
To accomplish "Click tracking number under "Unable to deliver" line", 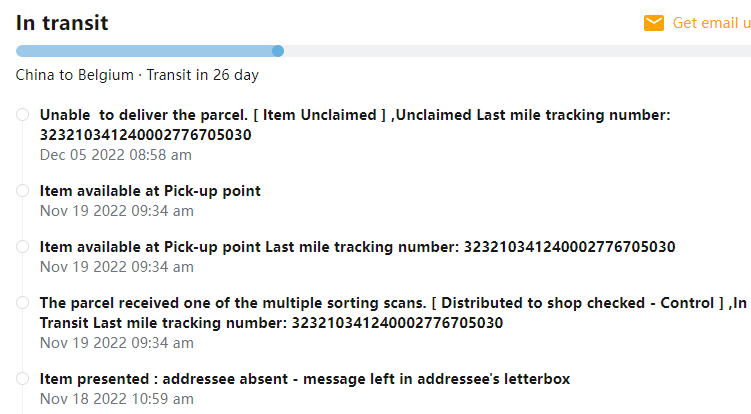I will tap(146, 135).
